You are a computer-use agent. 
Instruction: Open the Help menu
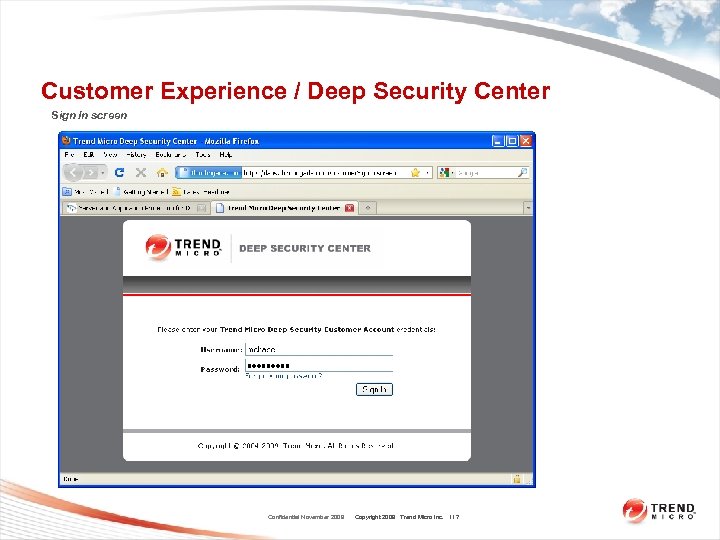225,155
